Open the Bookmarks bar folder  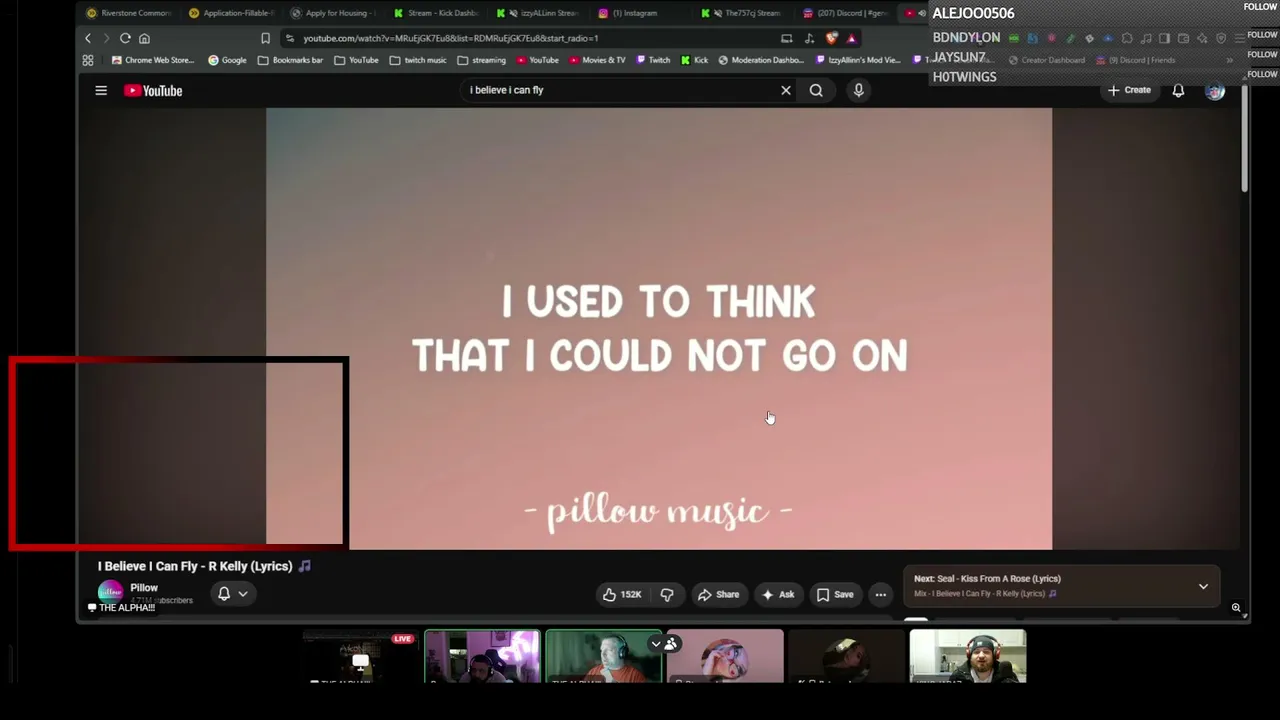click(291, 60)
